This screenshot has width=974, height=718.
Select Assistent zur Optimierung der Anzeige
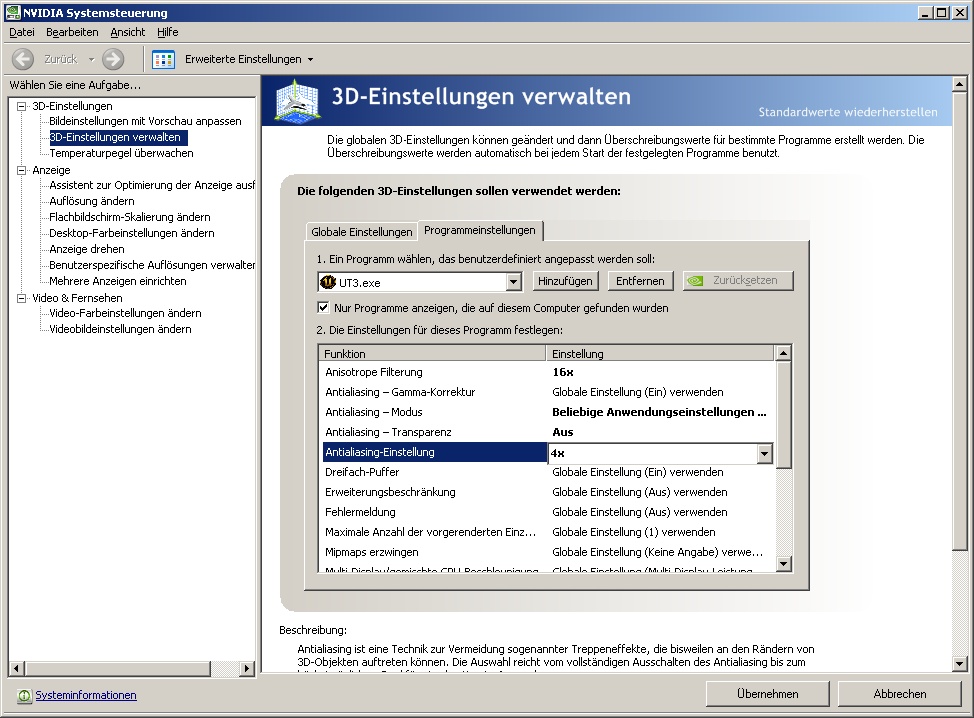(x=152, y=185)
